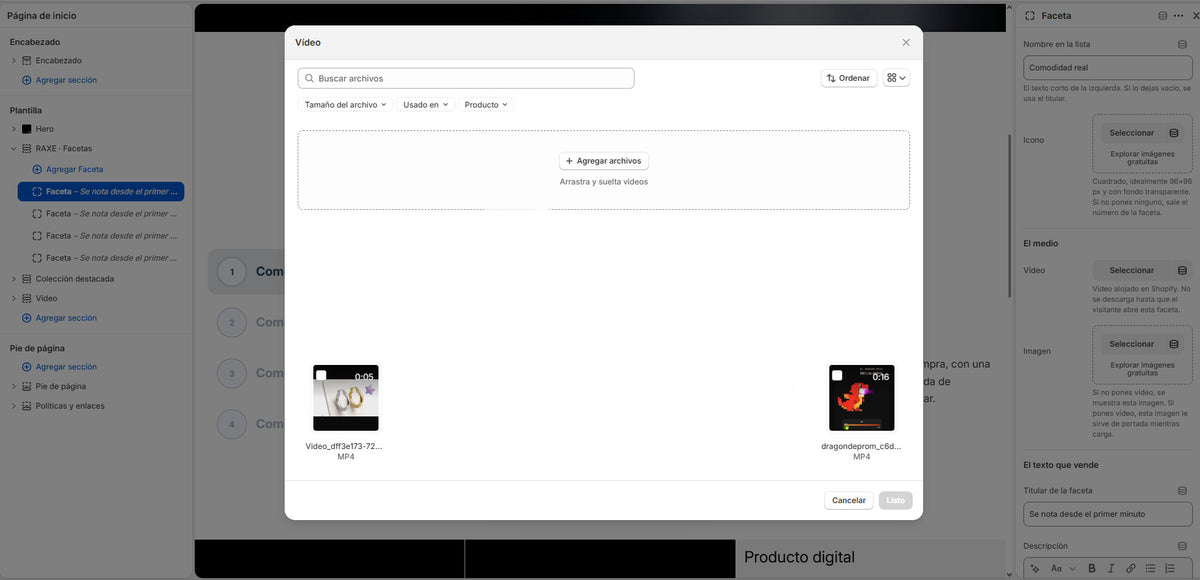1200x580 pixels.
Task: Click the dynamic source icon for Titular de la faceta
Action: coord(1182,491)
